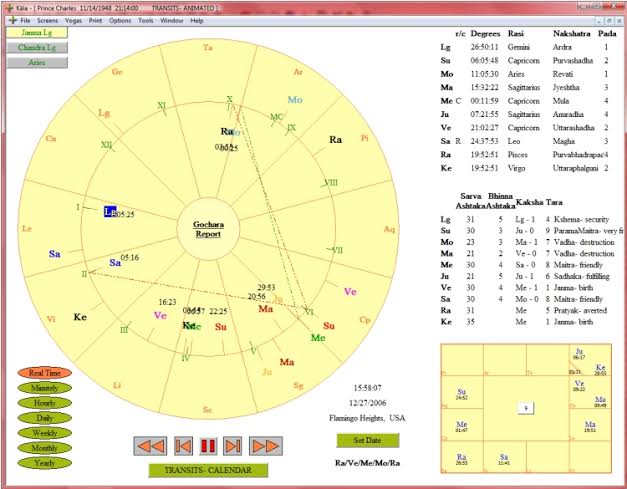
Task: Click the Ju row nakshatra Anuradha
Action: click(x=568, y=114)
